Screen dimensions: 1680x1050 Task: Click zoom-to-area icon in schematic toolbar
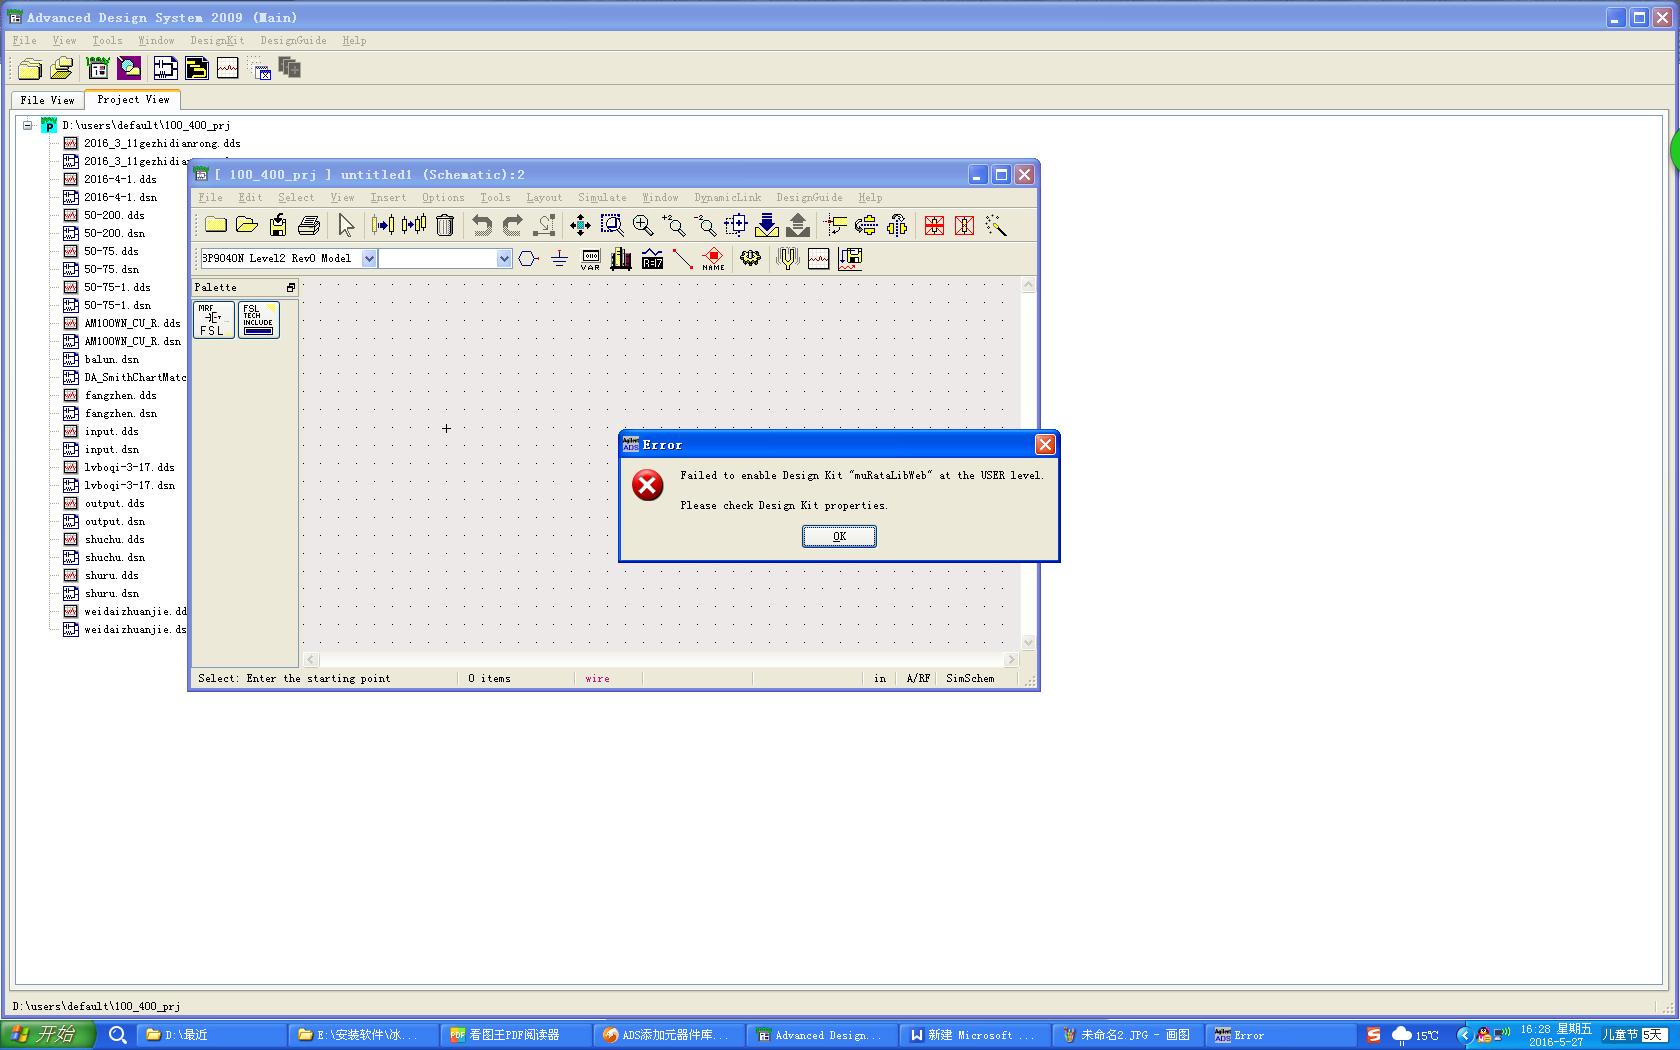[611, 225]
